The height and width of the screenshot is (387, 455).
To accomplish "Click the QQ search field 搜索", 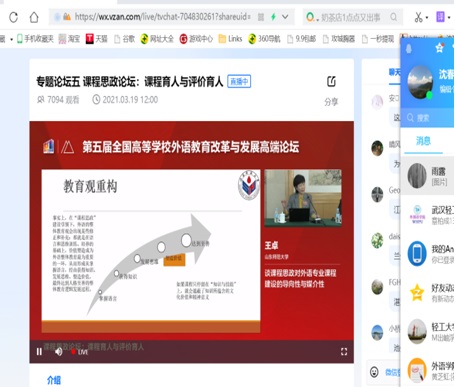I will pyautogui.click(x=427, y=118).
